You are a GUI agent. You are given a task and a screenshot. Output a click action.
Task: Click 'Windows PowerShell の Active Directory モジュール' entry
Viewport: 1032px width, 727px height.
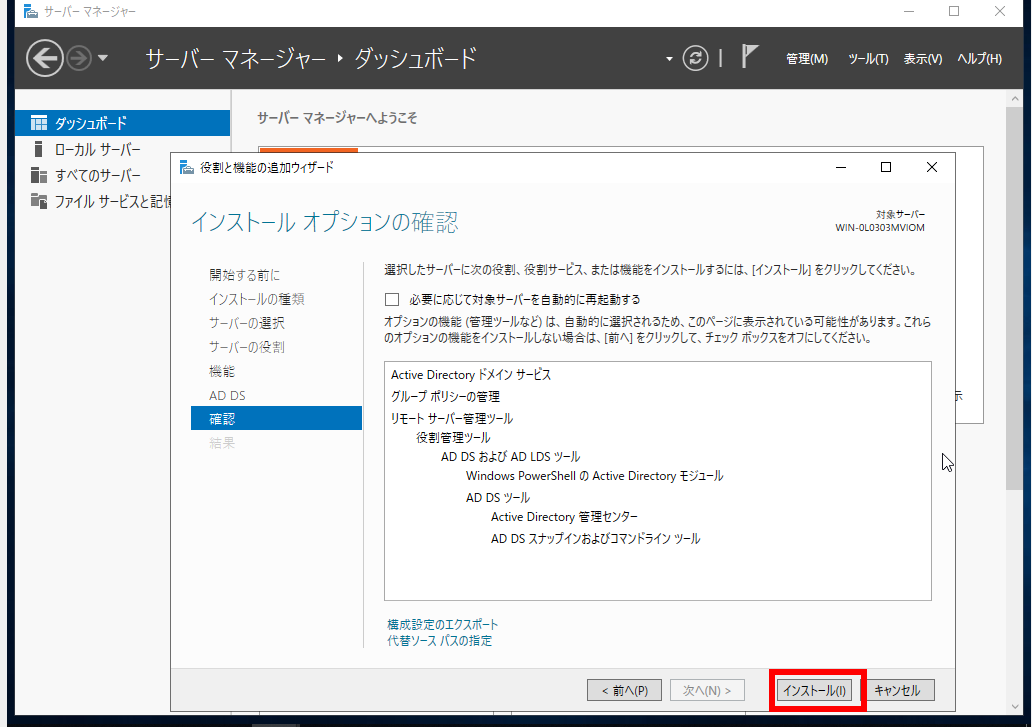tap(594, 476)
